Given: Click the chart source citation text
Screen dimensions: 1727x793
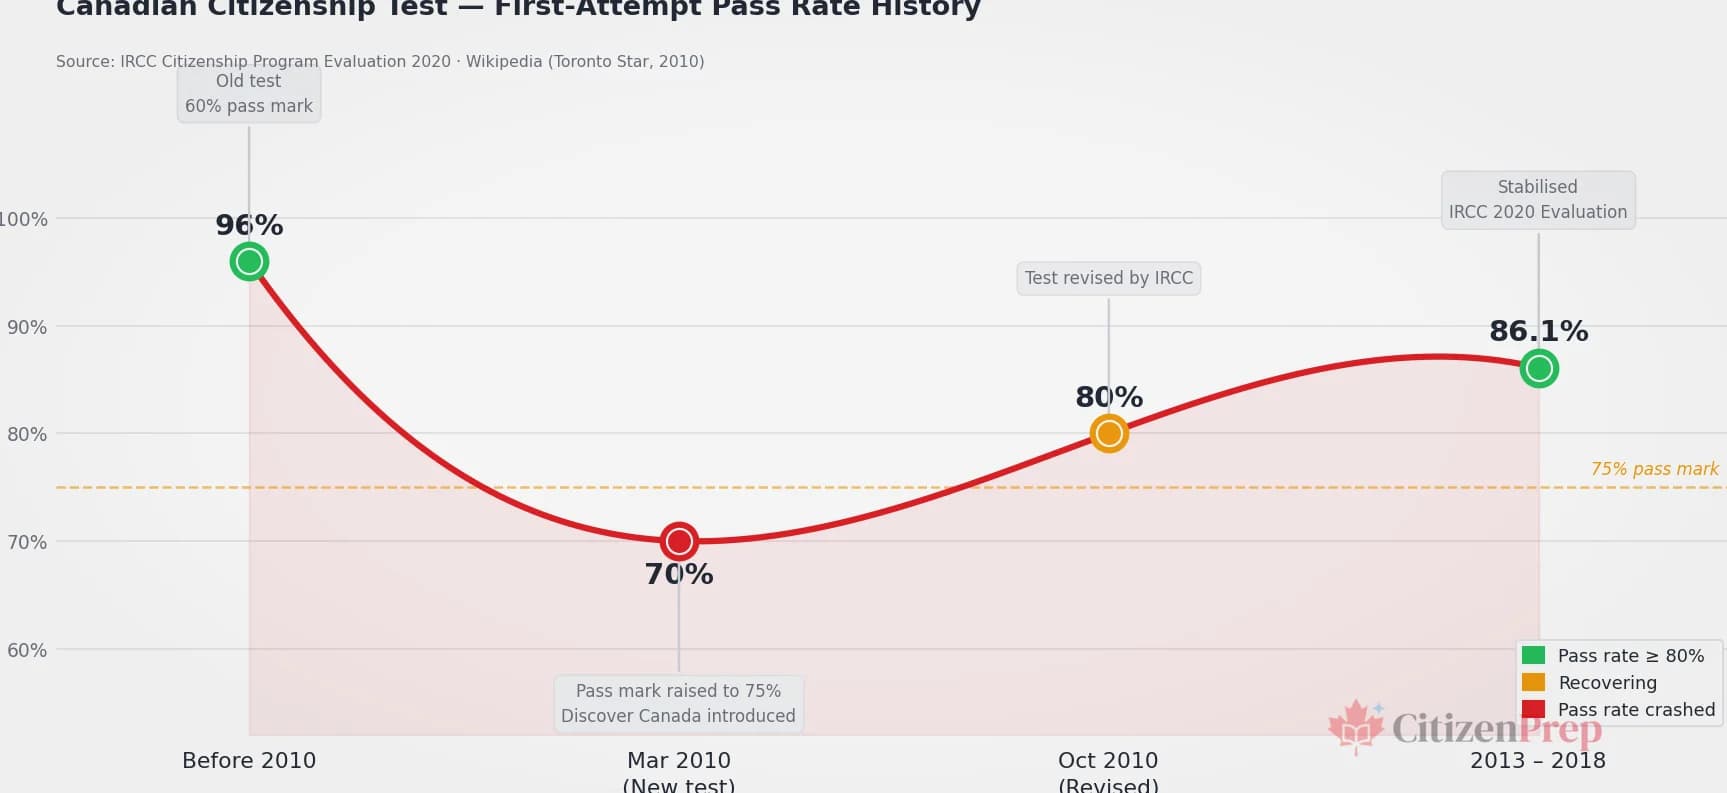Looking at the screenshot, I should (380, 62).
